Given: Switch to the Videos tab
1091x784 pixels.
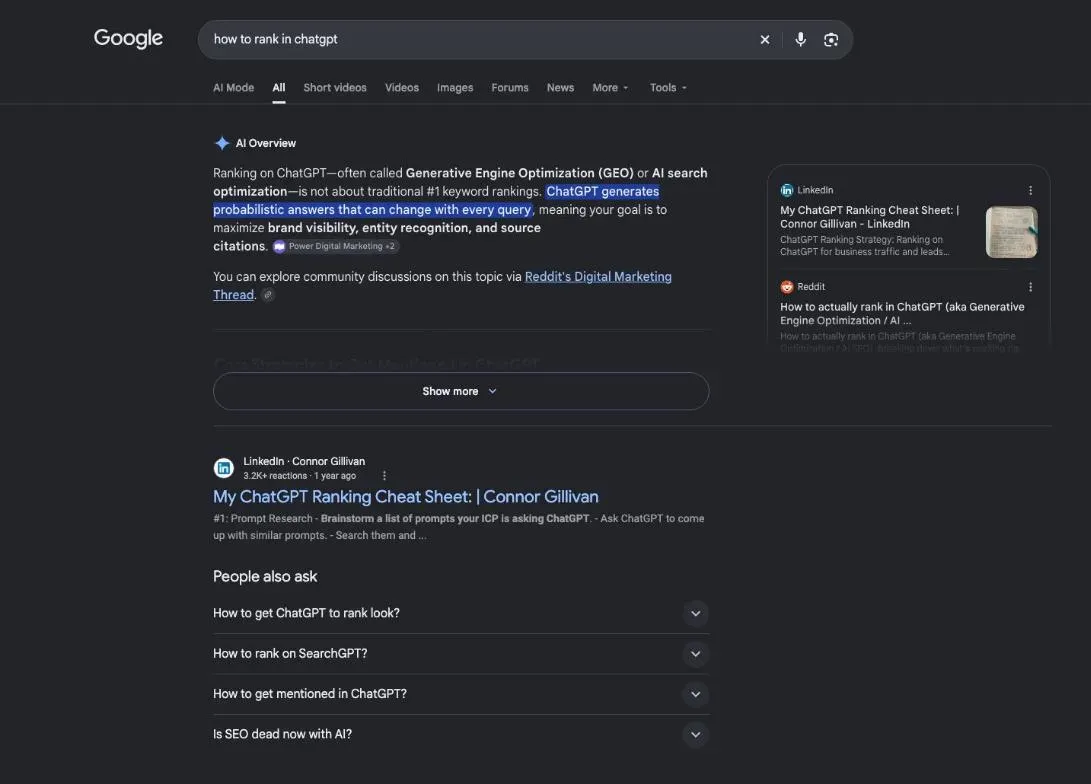Looking at the screenshot, I should (x=402, y=88).
